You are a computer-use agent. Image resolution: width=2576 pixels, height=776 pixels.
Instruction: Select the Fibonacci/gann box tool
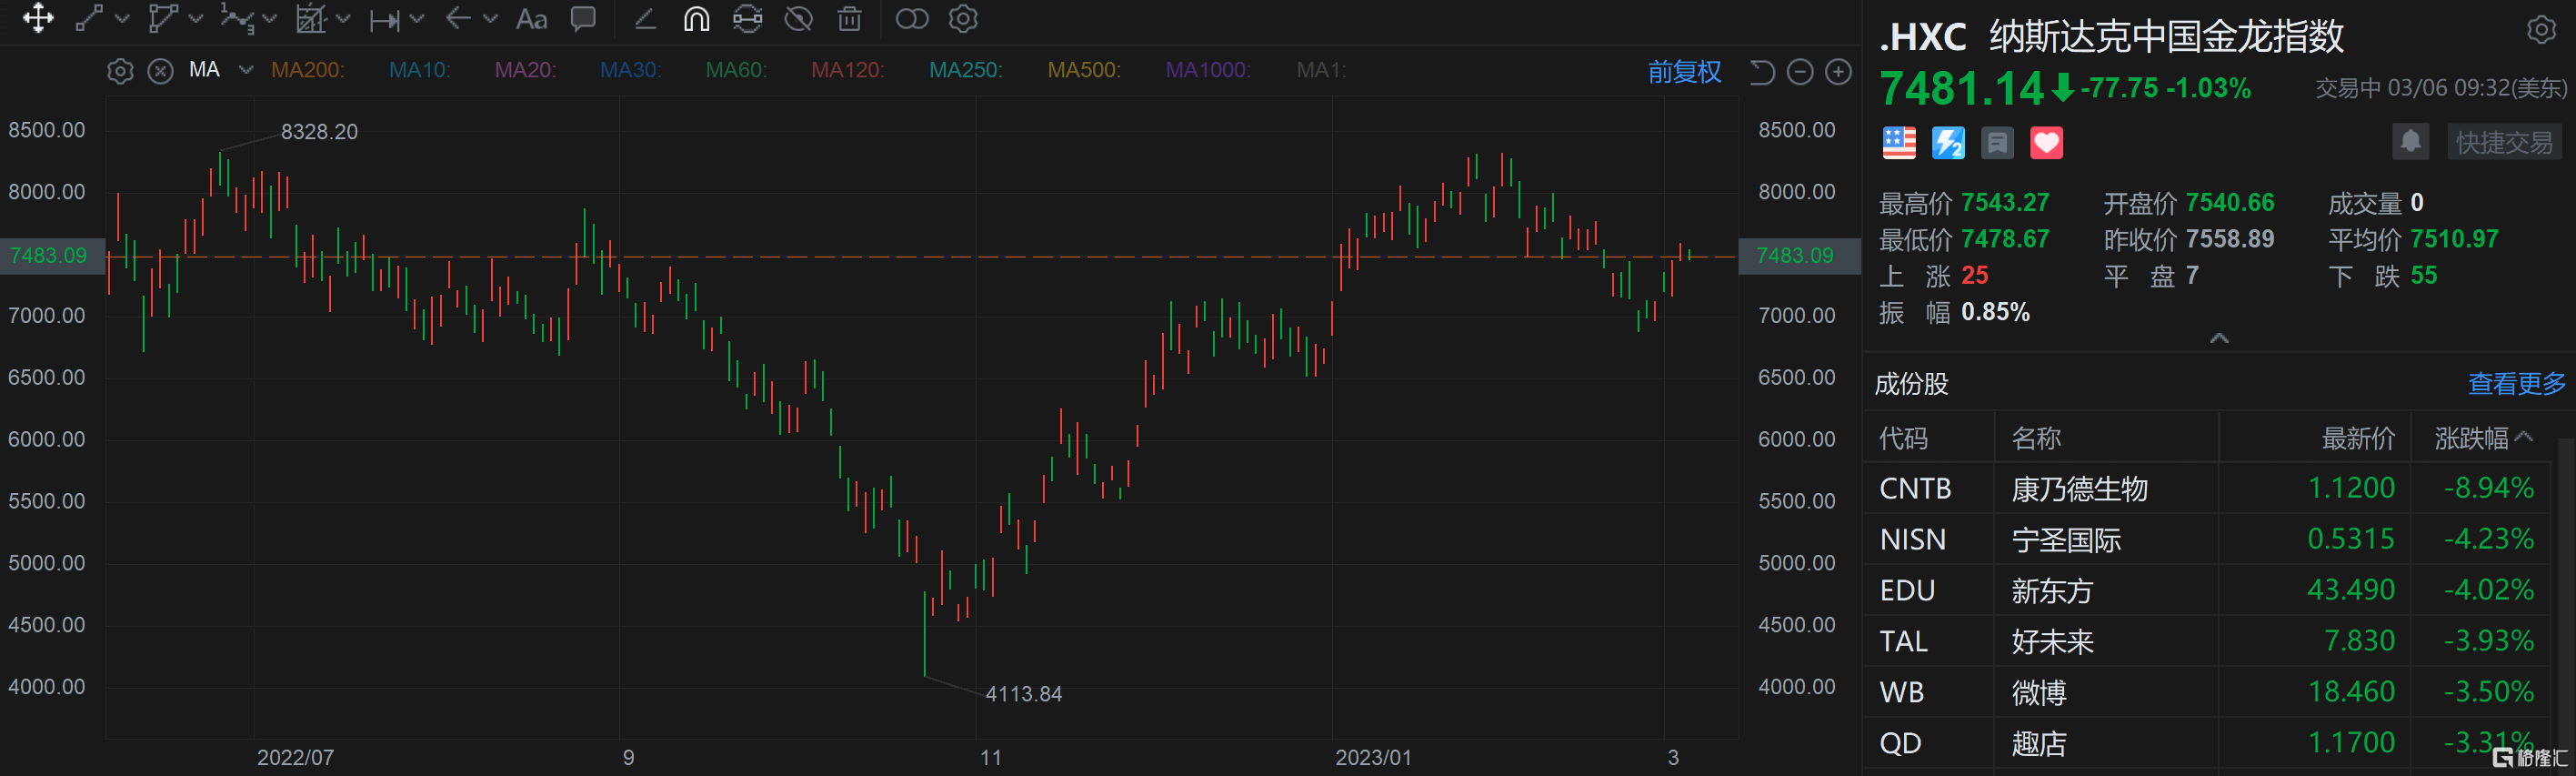(x=311, y=18)
